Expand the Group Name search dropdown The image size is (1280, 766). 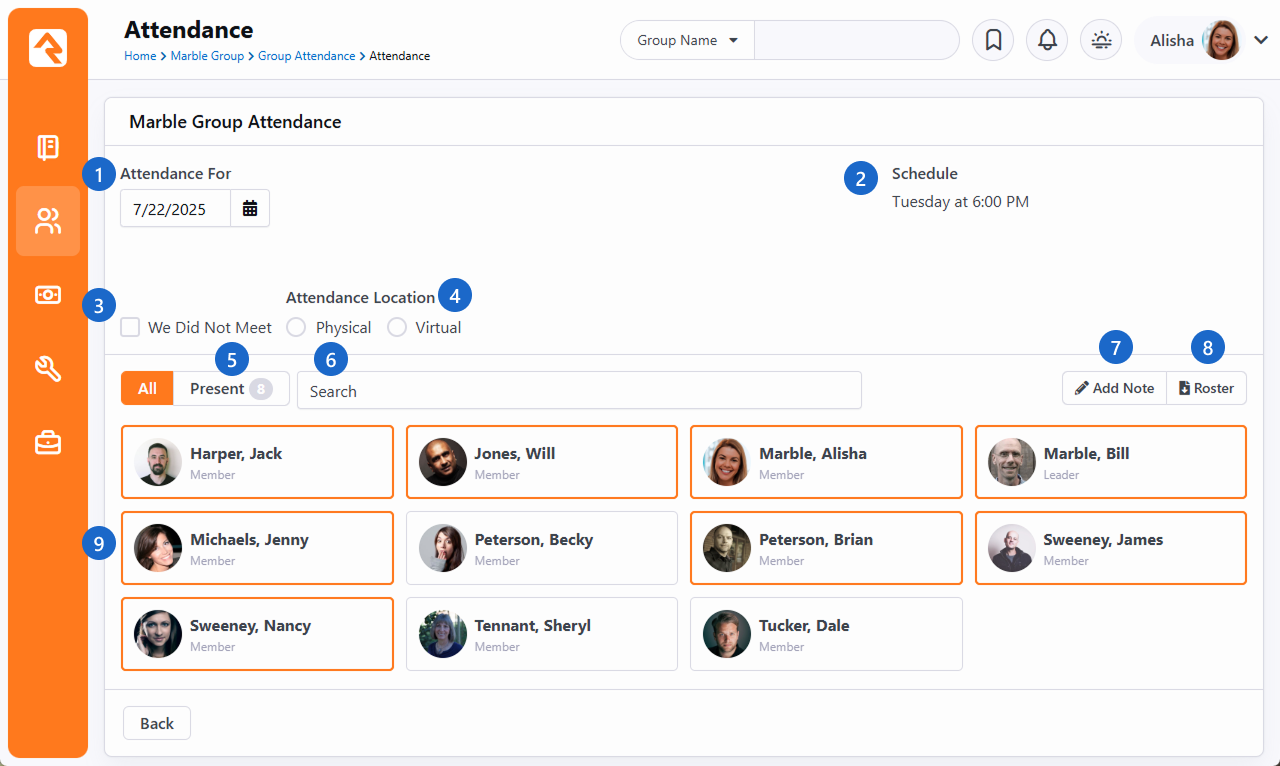[688, 41]
